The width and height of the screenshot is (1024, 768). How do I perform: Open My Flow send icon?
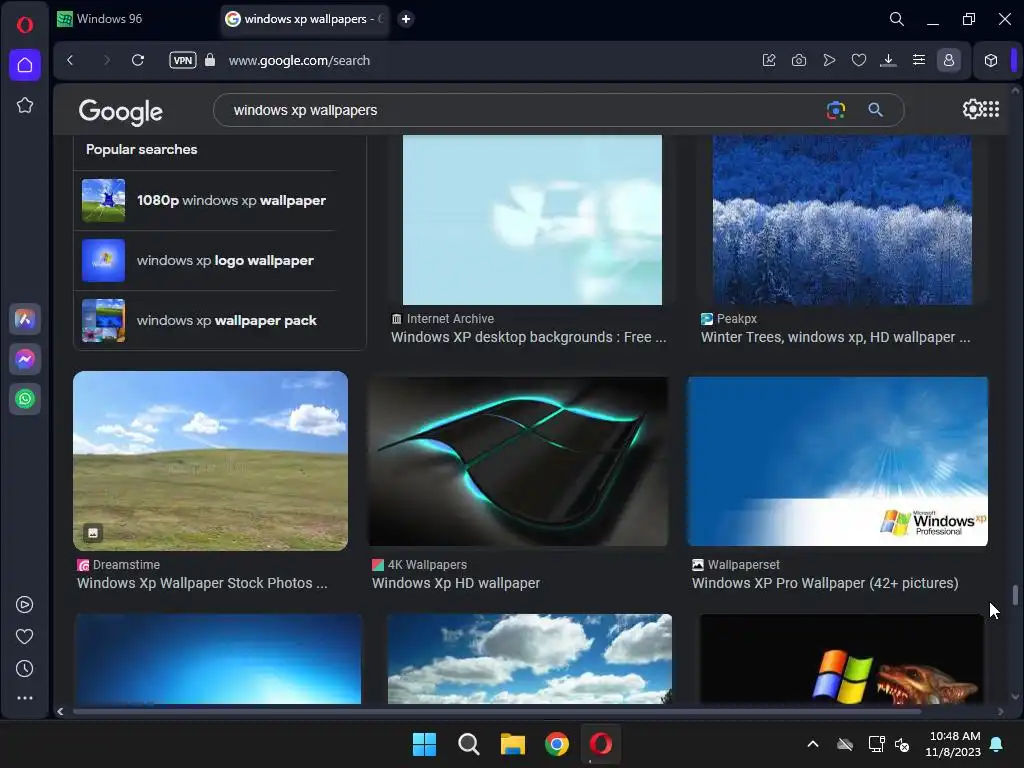pyautogui.click(x=829, y=60)
